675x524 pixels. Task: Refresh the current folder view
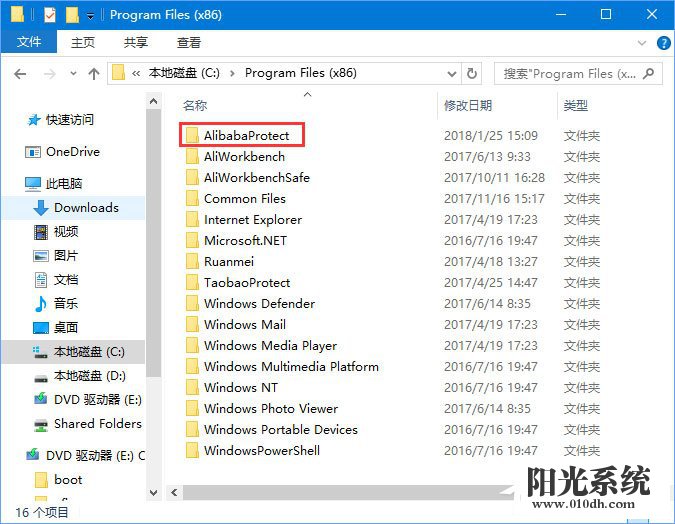click(x=472, y=74)
